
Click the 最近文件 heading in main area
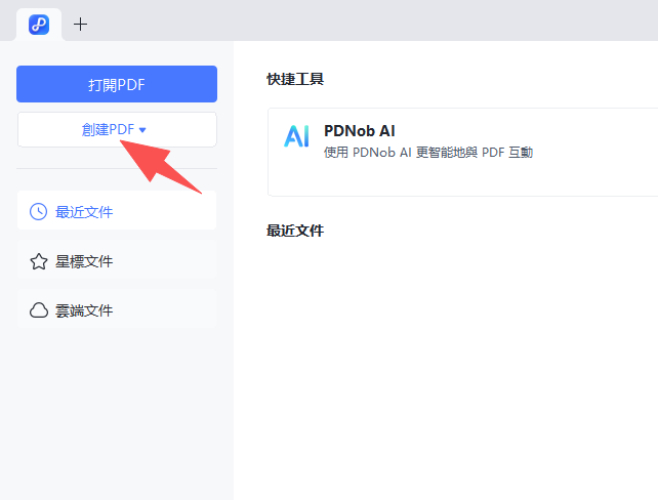tap(295, 230)
